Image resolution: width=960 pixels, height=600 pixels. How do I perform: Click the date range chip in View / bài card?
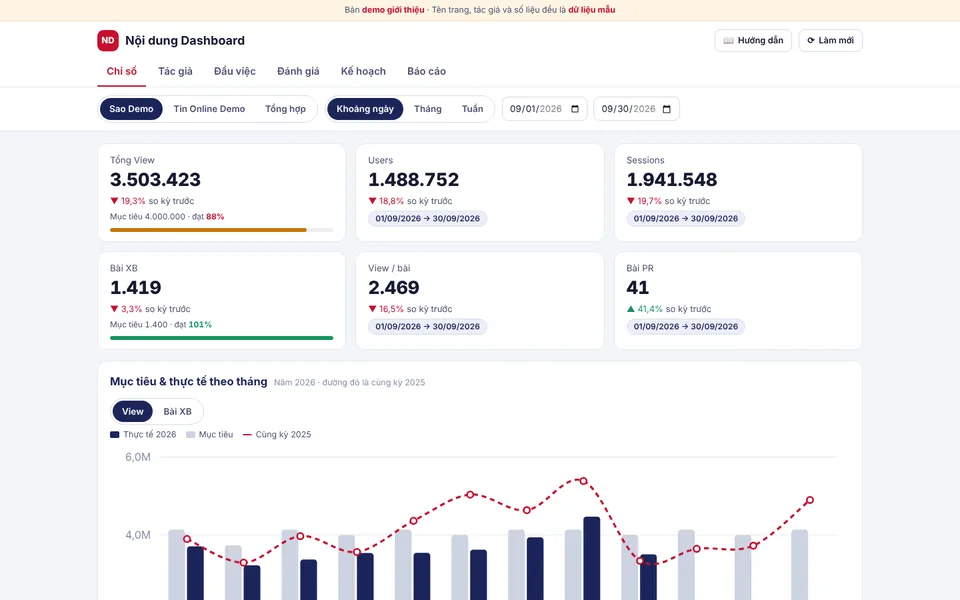[427, 326]
